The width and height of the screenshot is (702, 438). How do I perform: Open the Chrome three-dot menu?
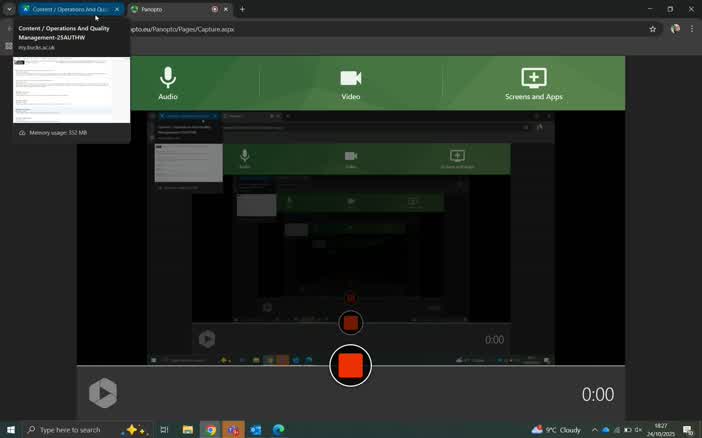692,29
